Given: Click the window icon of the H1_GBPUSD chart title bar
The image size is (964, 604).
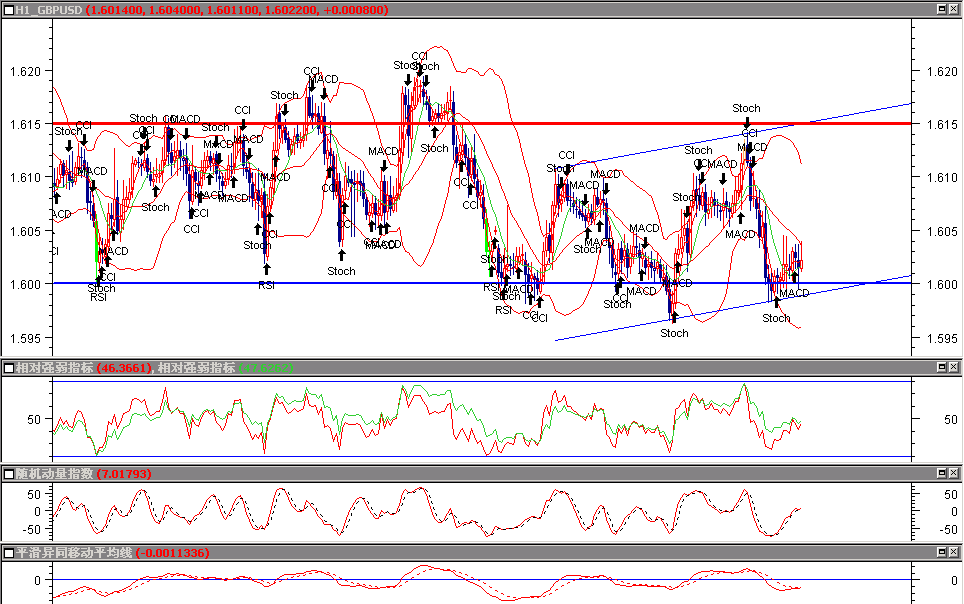Looking at the screenshot, I should coord(9,10).
